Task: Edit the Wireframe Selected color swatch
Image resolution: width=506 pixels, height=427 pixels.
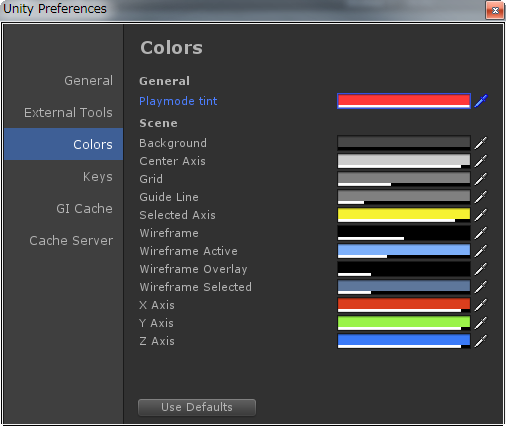Action: click(404, 287)
